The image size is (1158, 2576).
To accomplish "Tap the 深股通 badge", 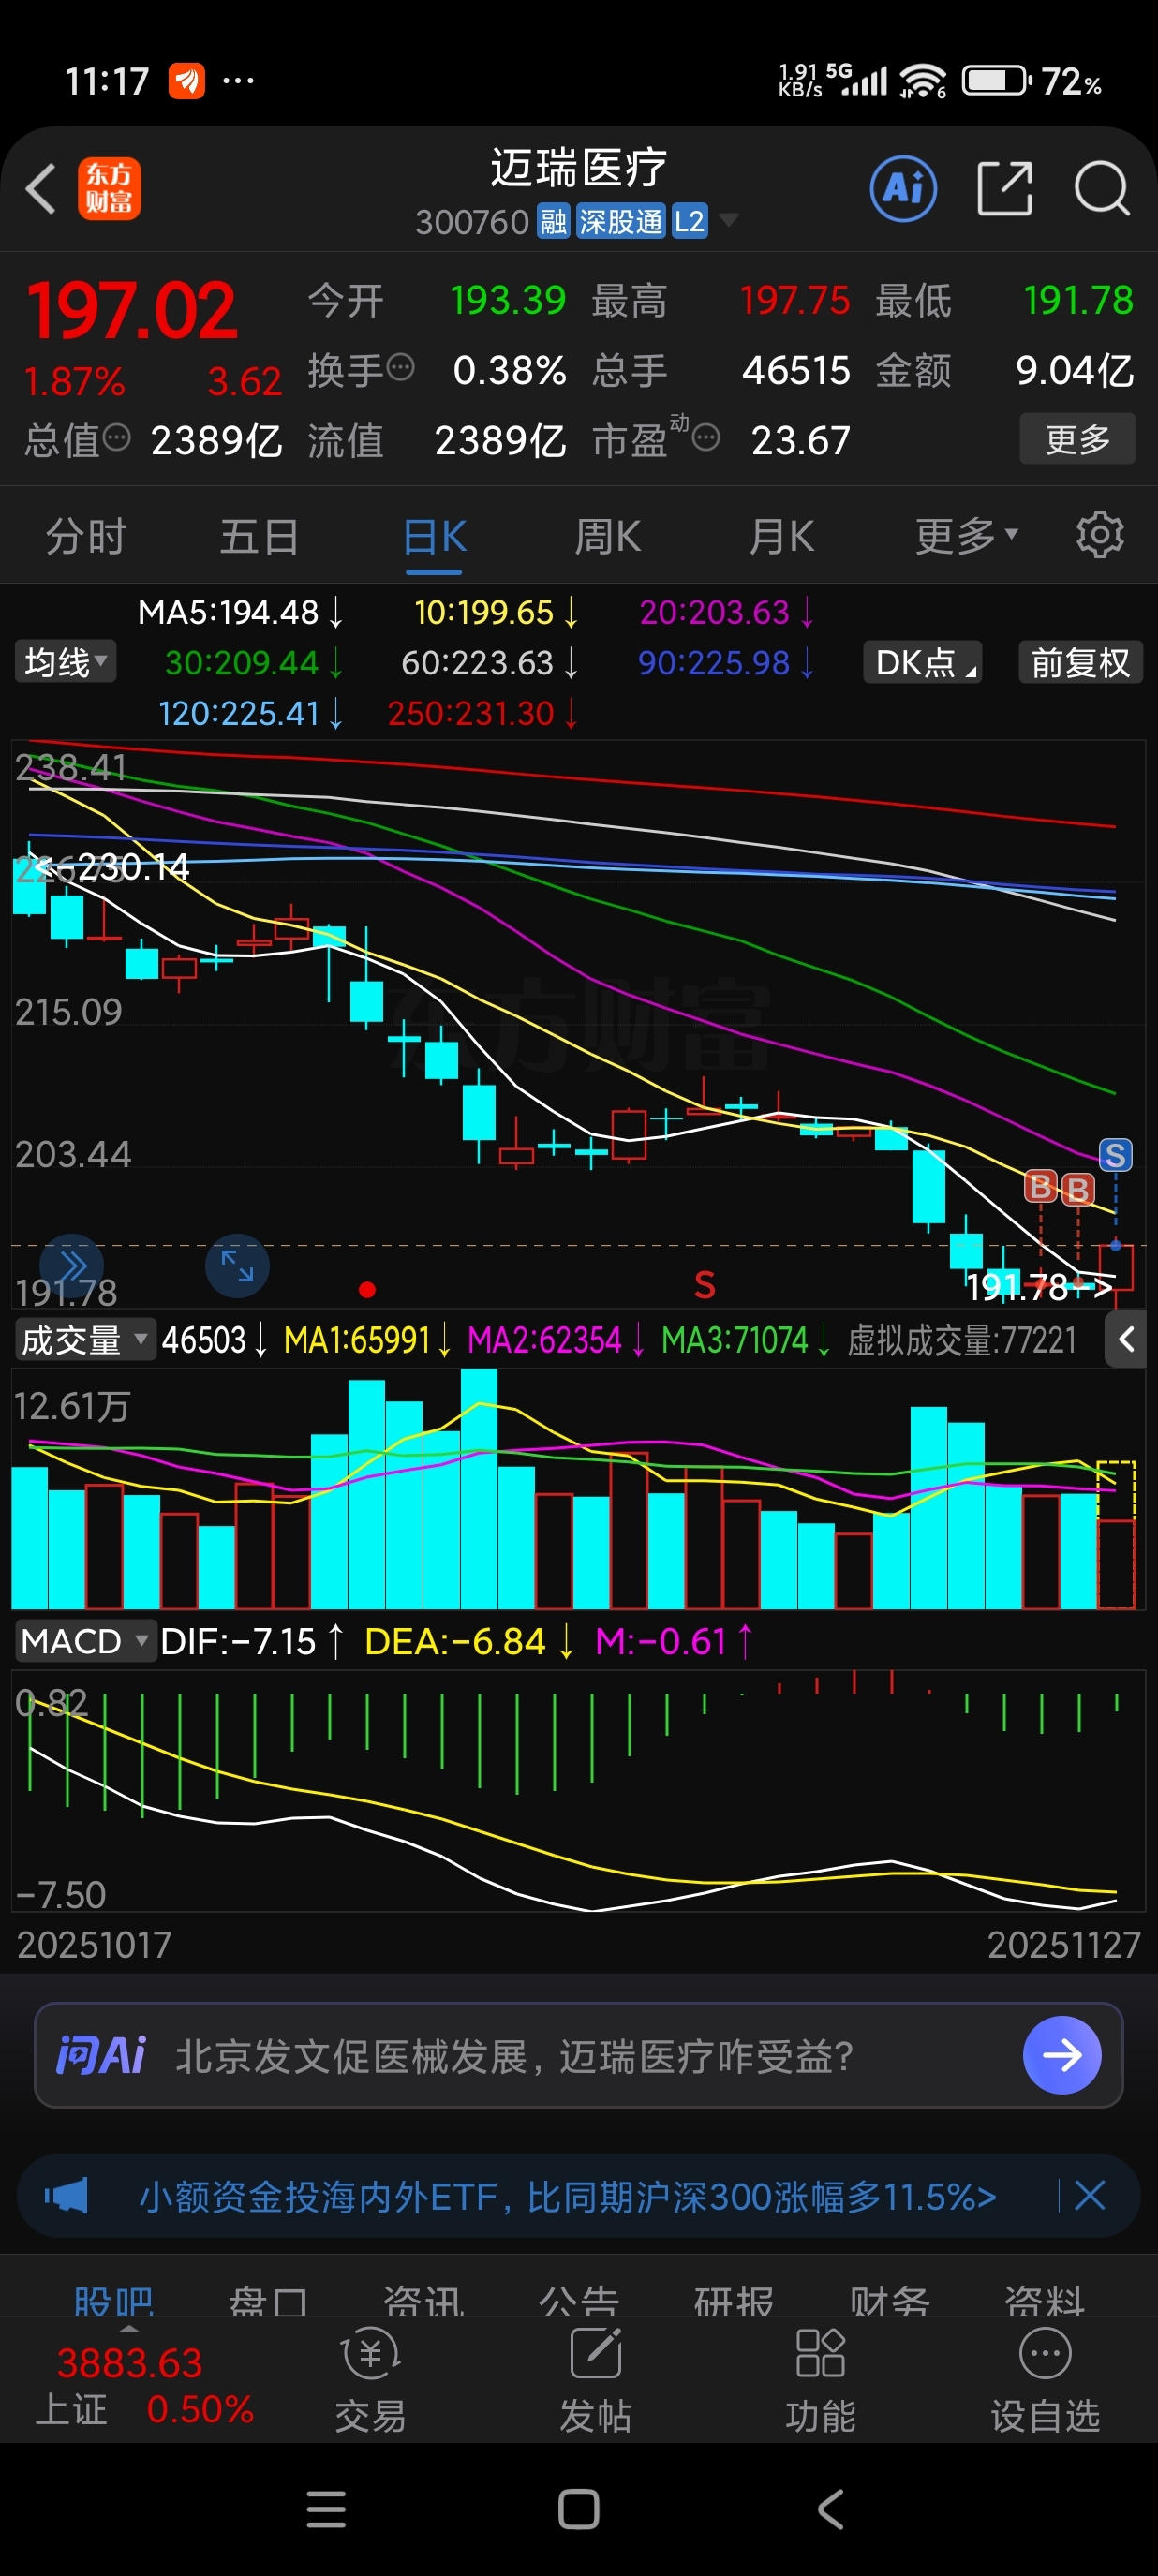I will tap(620, 221).
